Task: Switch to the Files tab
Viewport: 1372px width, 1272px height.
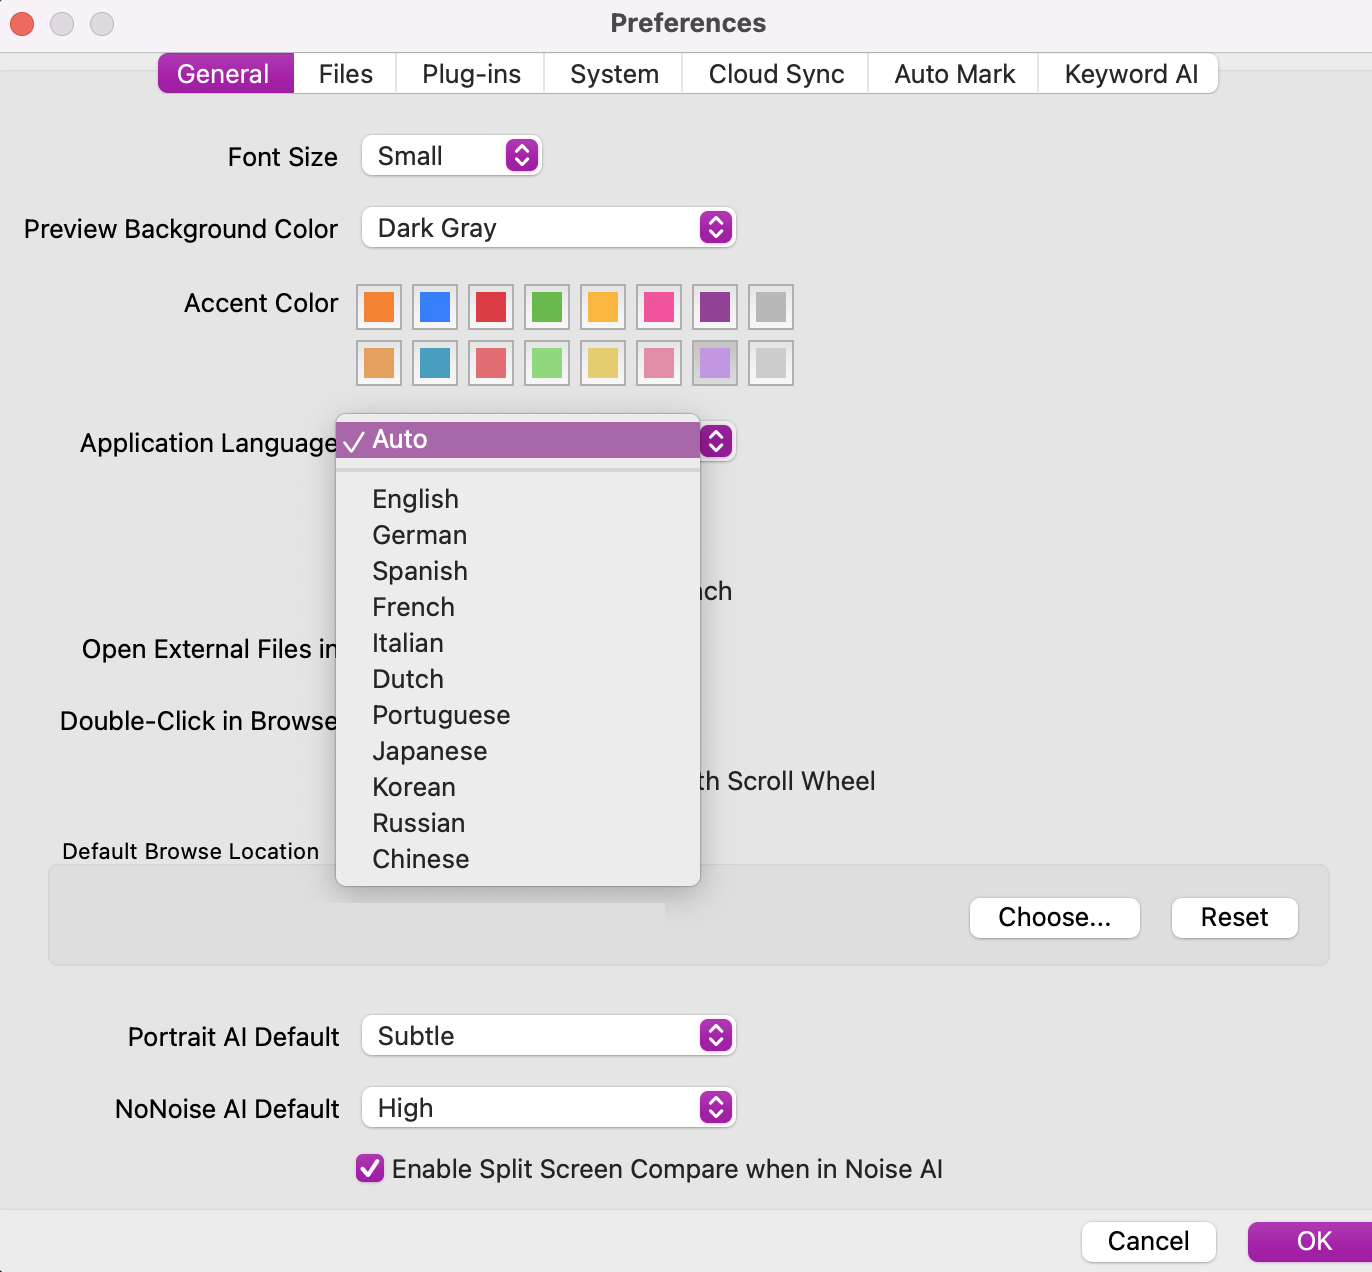Action: (x=345, y=74)
